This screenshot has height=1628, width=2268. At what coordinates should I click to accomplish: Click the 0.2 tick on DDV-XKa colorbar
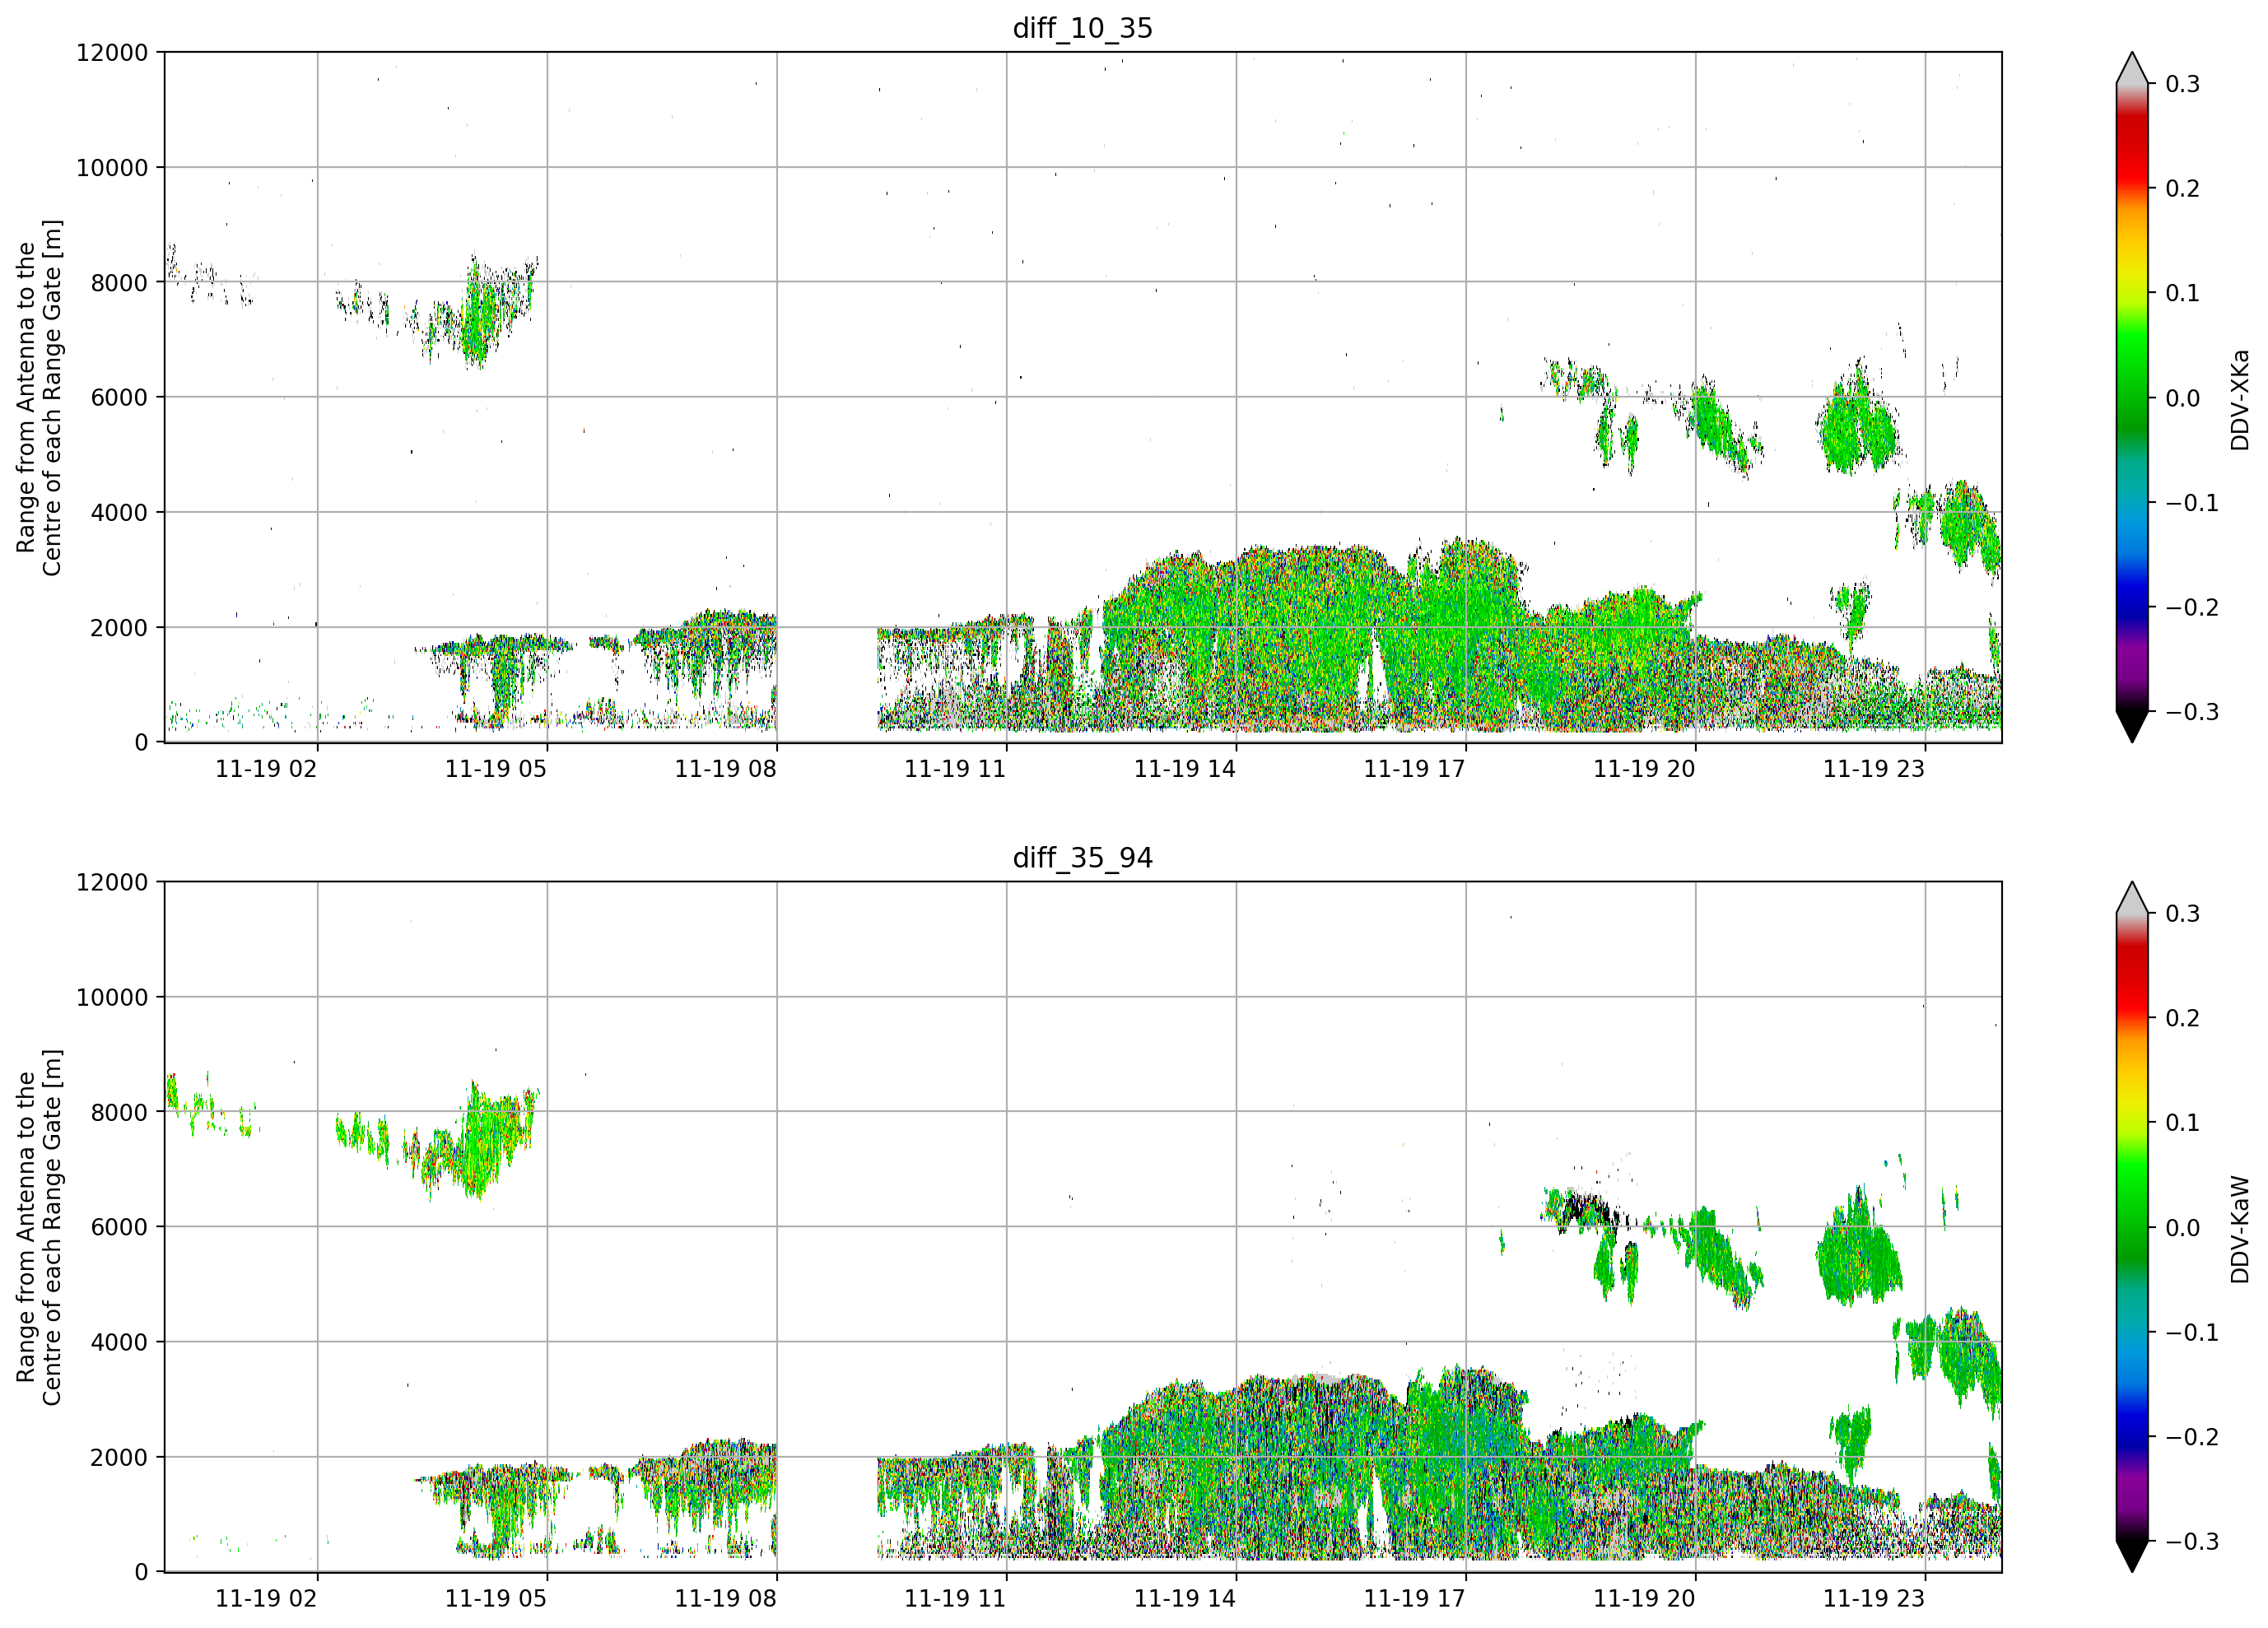(2182, 189)
